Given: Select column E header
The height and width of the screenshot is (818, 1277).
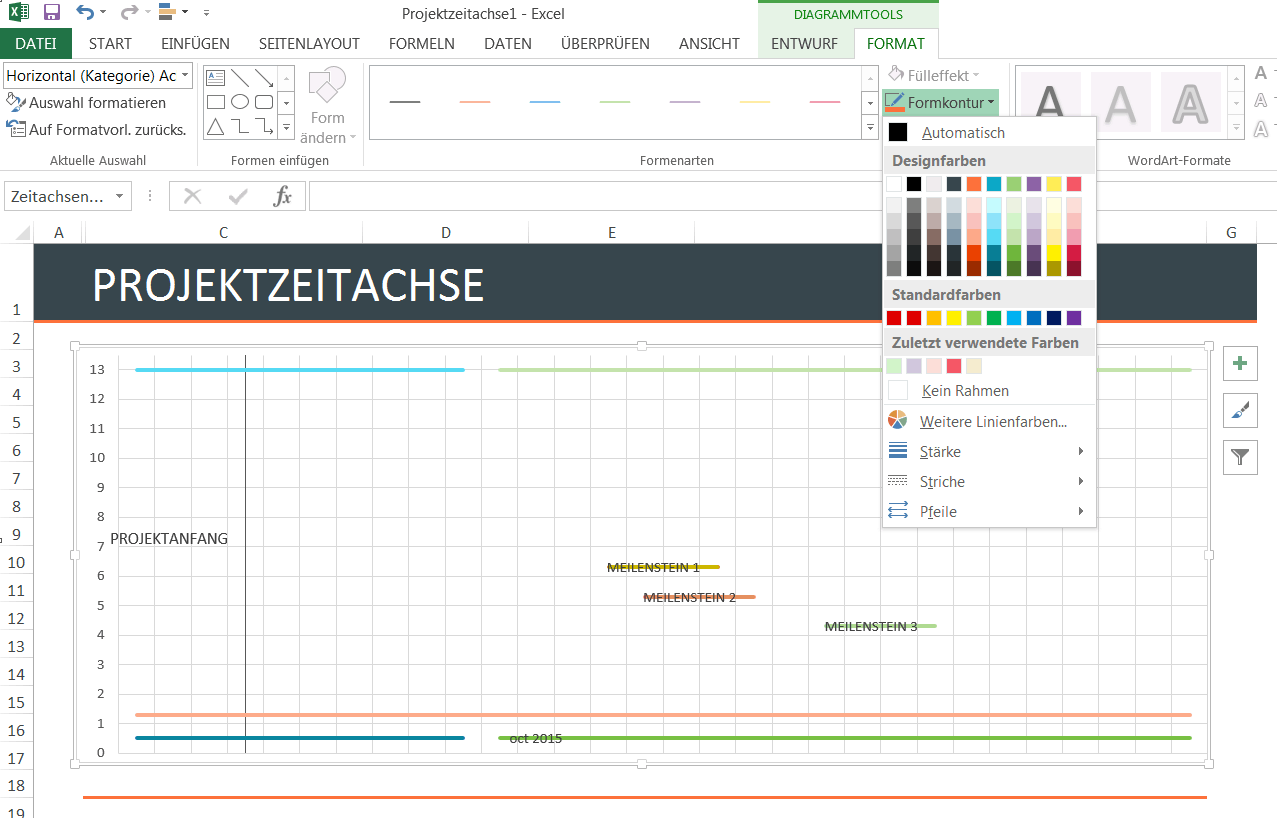Looking at the screenshot, I should (611, 233).
